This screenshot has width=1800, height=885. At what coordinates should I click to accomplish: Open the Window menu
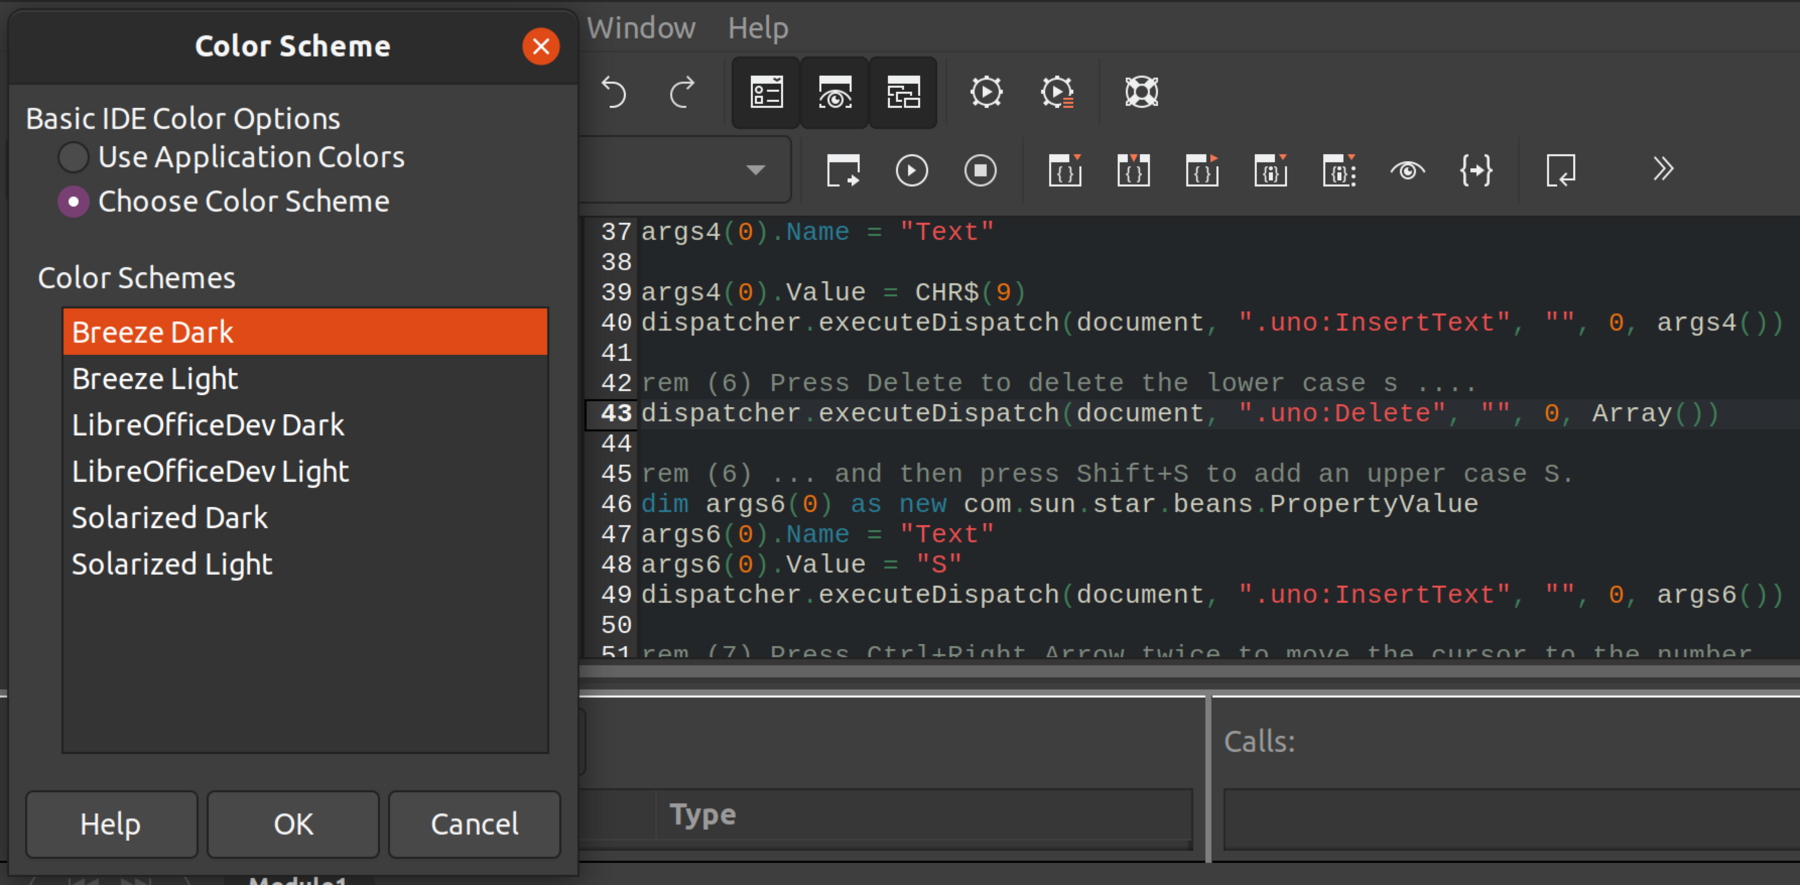[x=641, y=28]
